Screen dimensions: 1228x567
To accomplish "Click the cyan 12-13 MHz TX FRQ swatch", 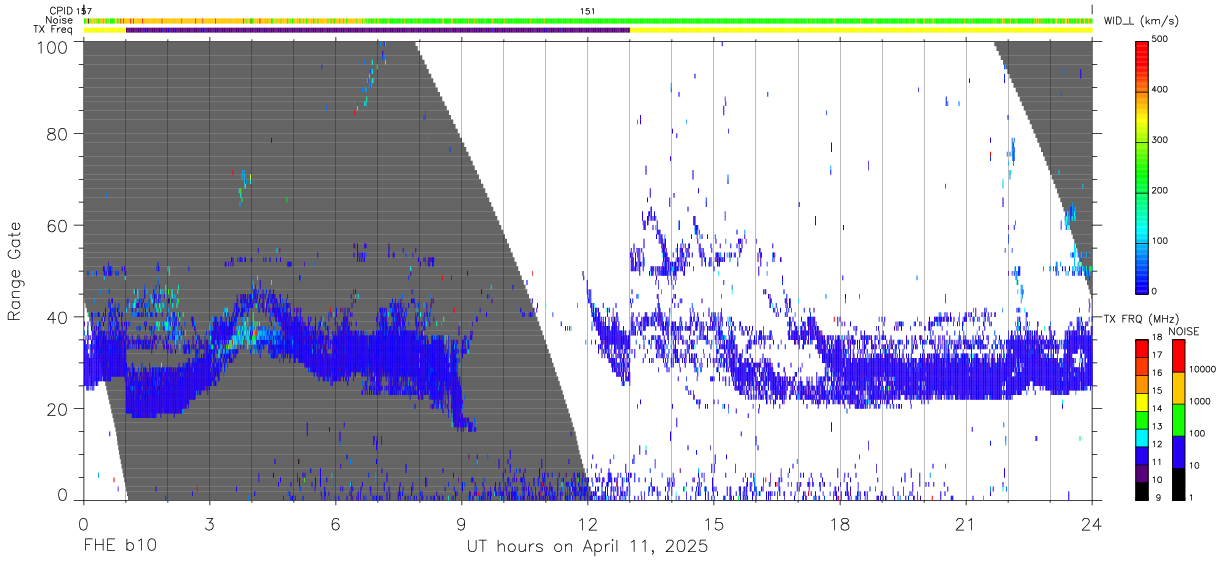I will [1142, 437].
